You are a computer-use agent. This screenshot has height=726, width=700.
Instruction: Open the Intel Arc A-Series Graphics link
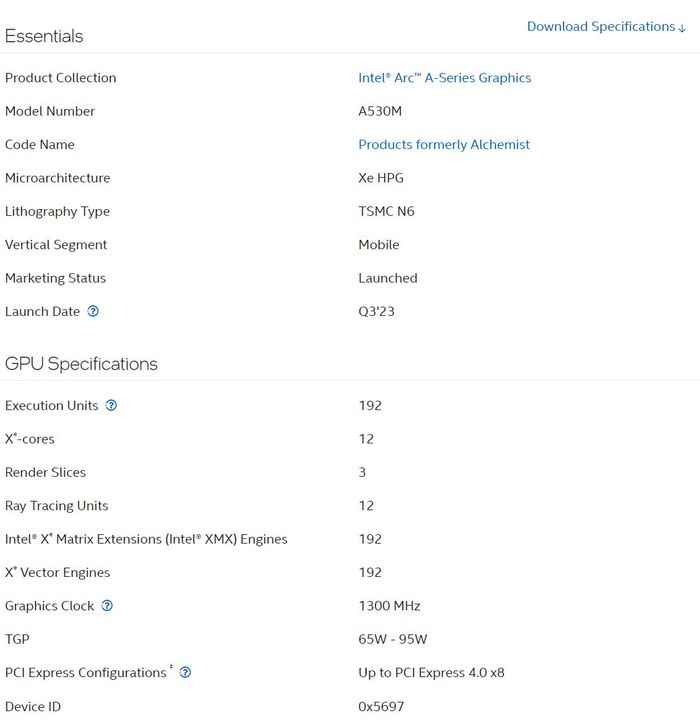(x=444, y=78)
